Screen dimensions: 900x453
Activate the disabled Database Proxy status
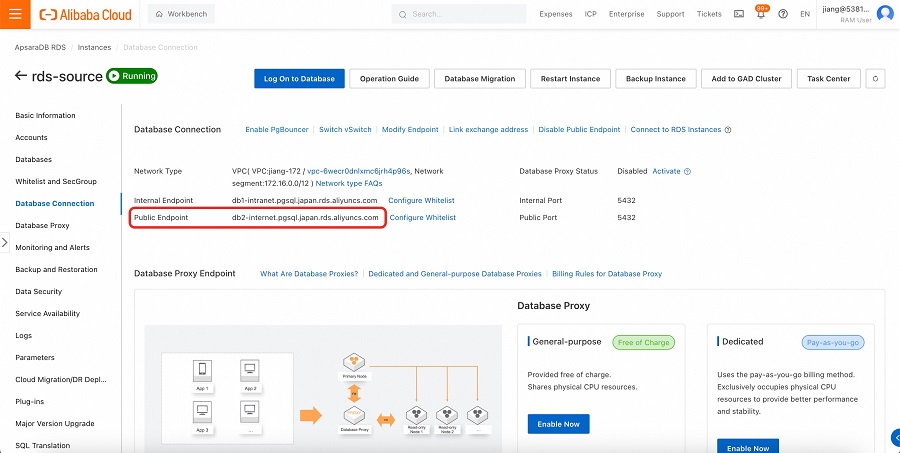(x=666, y=171)
